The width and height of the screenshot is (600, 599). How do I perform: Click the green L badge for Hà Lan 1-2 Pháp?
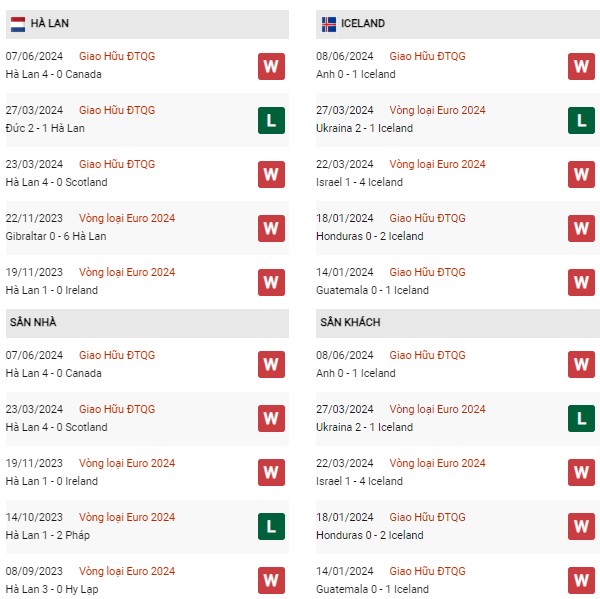click(271, 526)
